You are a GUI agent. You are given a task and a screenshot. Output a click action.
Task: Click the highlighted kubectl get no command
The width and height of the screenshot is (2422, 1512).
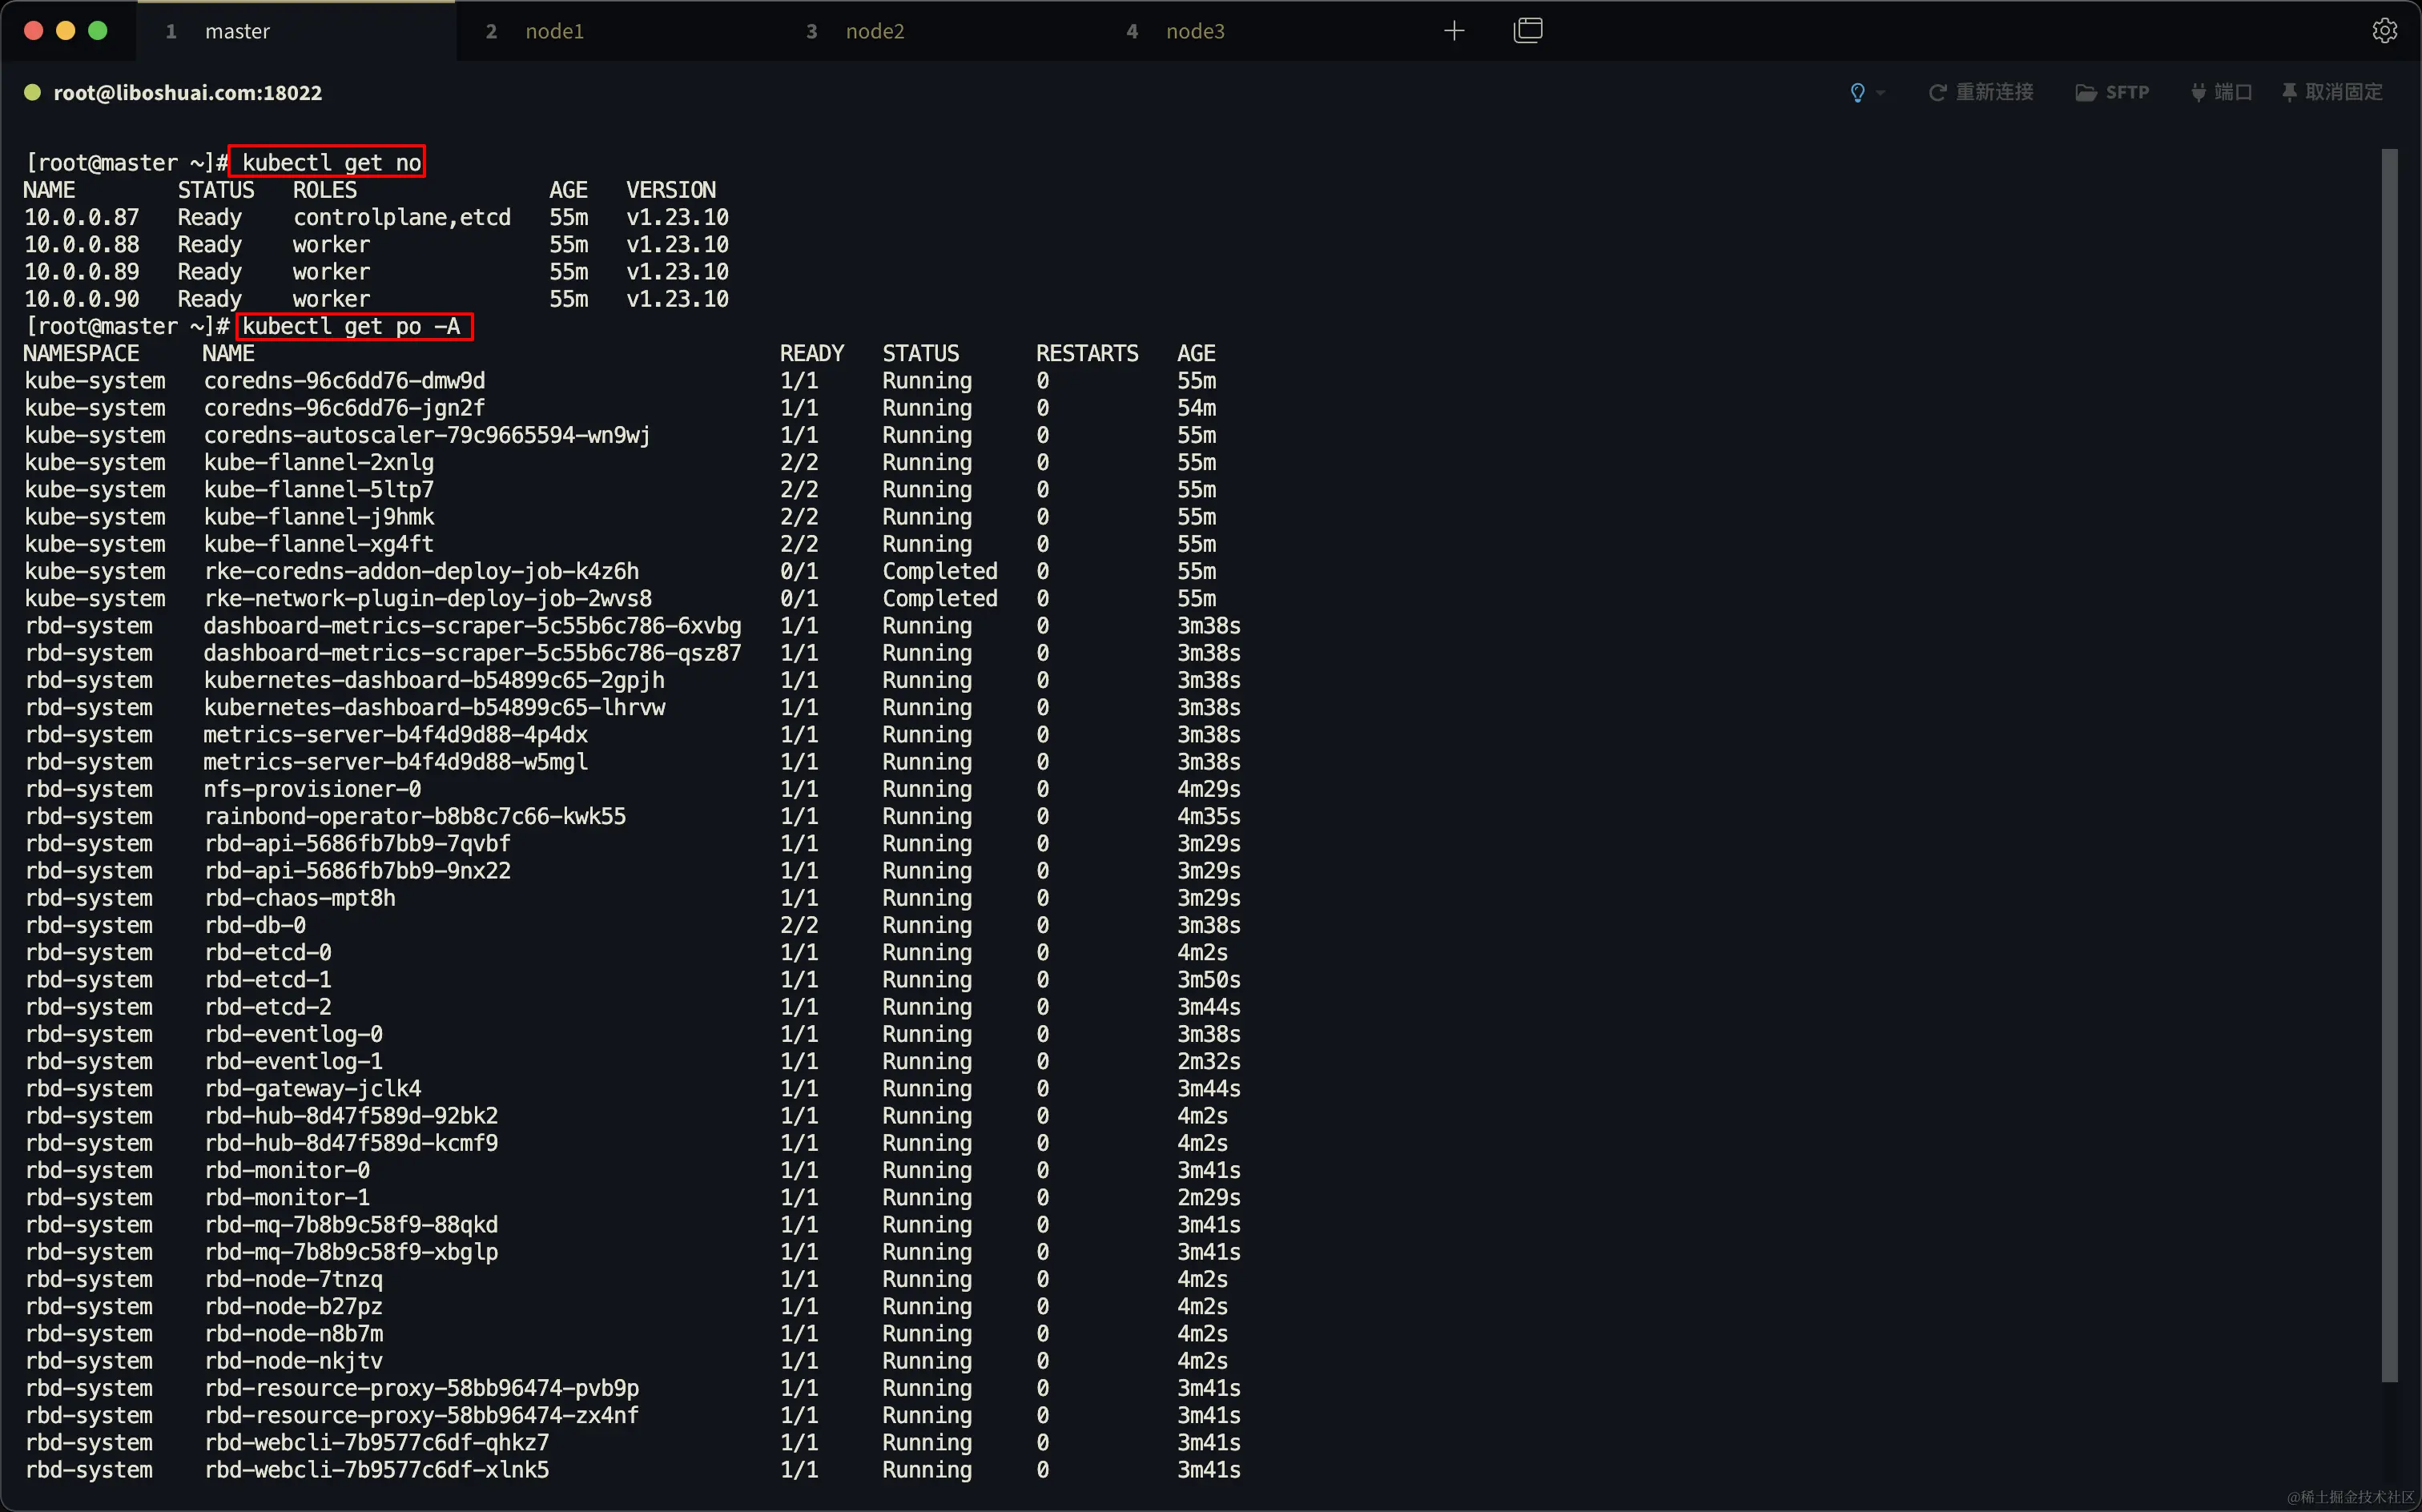click(x=330, y=162)
